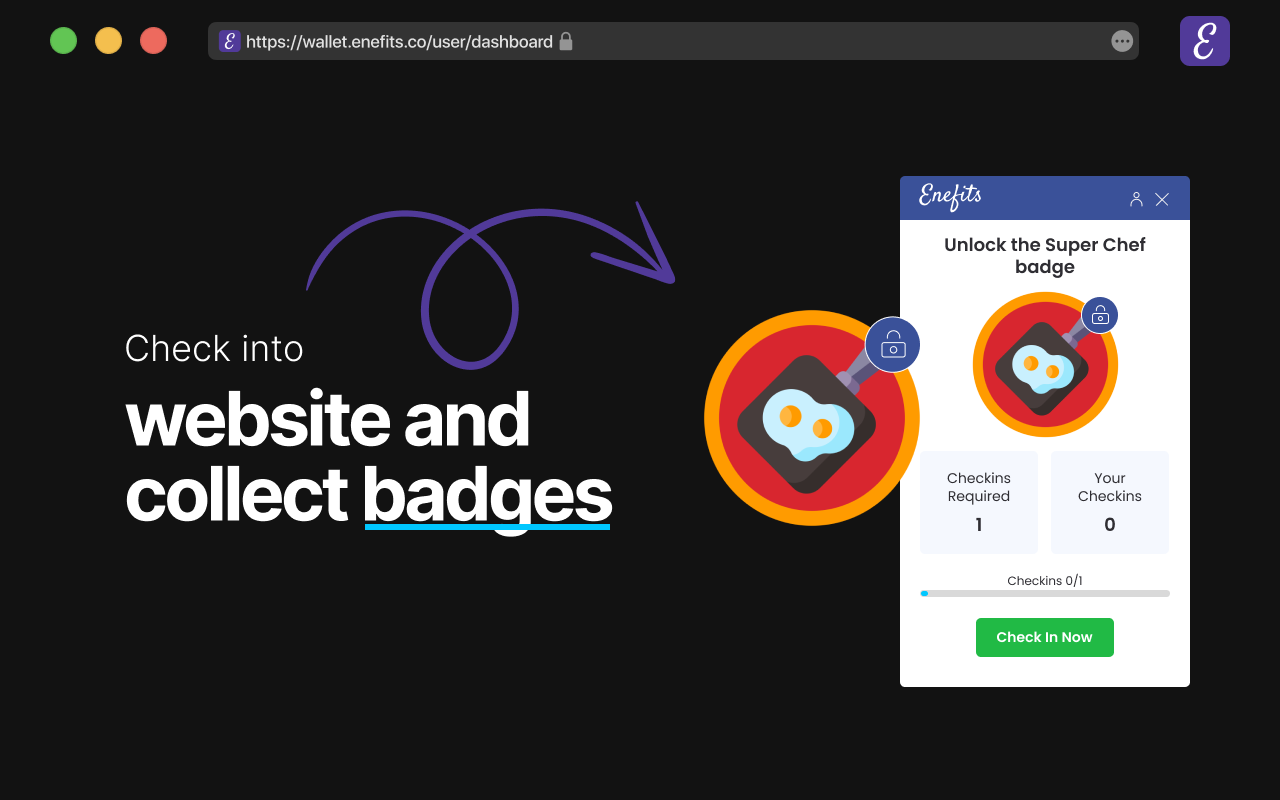Image resolution: width=1280 pixels, height=800 pixels.
Task: Click the green window control button
Action: click(63, 41)
